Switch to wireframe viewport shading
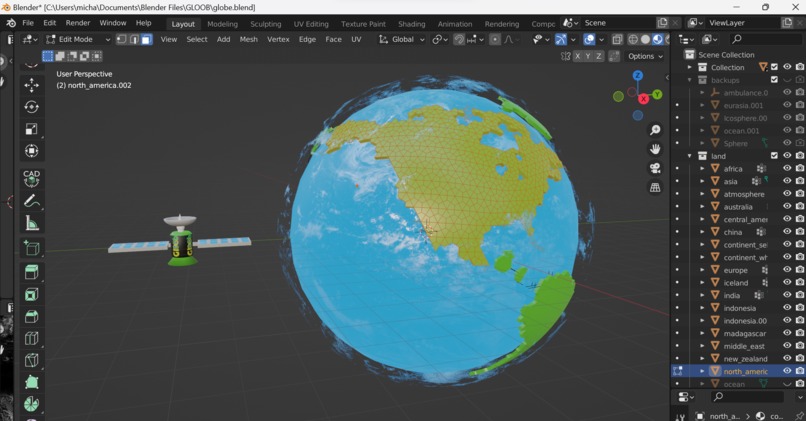Screen dimensions: 806x421 tap(633, 40)
